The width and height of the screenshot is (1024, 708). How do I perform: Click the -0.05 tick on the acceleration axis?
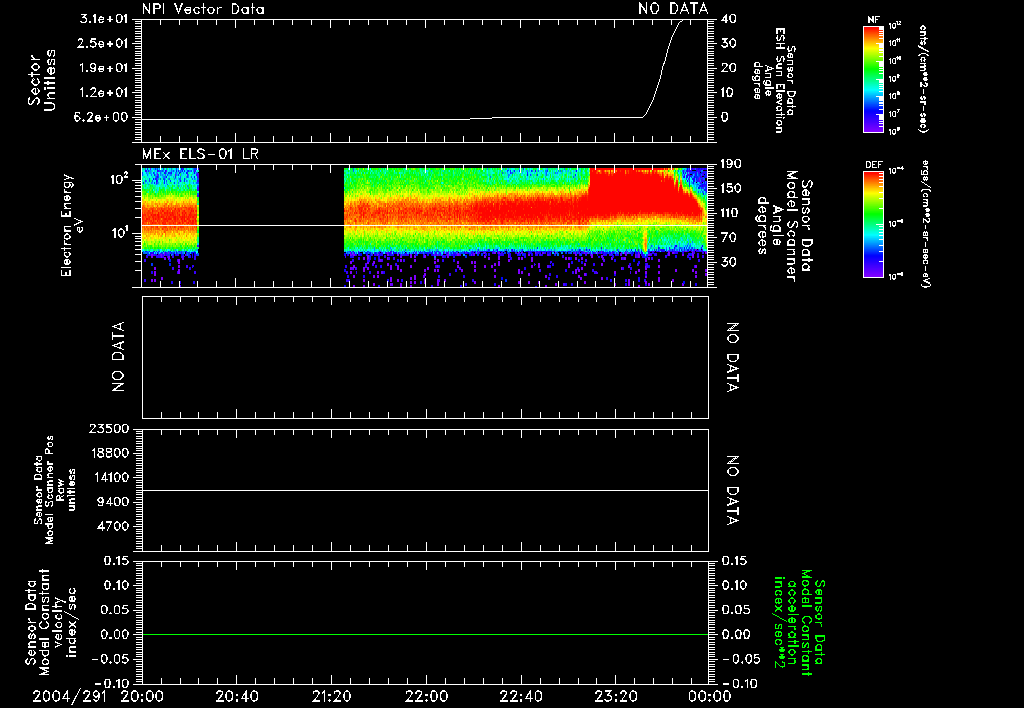(739, 659)
